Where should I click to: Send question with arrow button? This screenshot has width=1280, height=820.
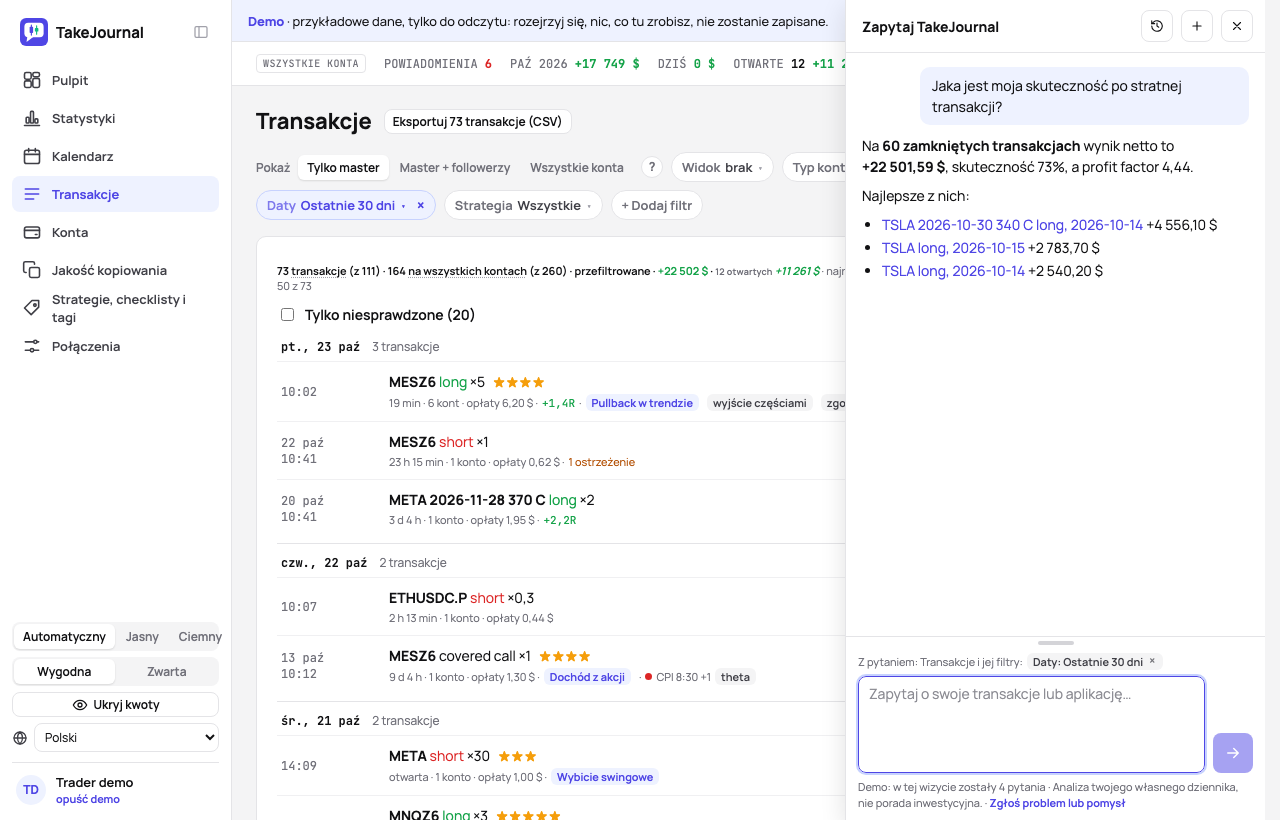pyautogui.click(x=1233, y=753)
